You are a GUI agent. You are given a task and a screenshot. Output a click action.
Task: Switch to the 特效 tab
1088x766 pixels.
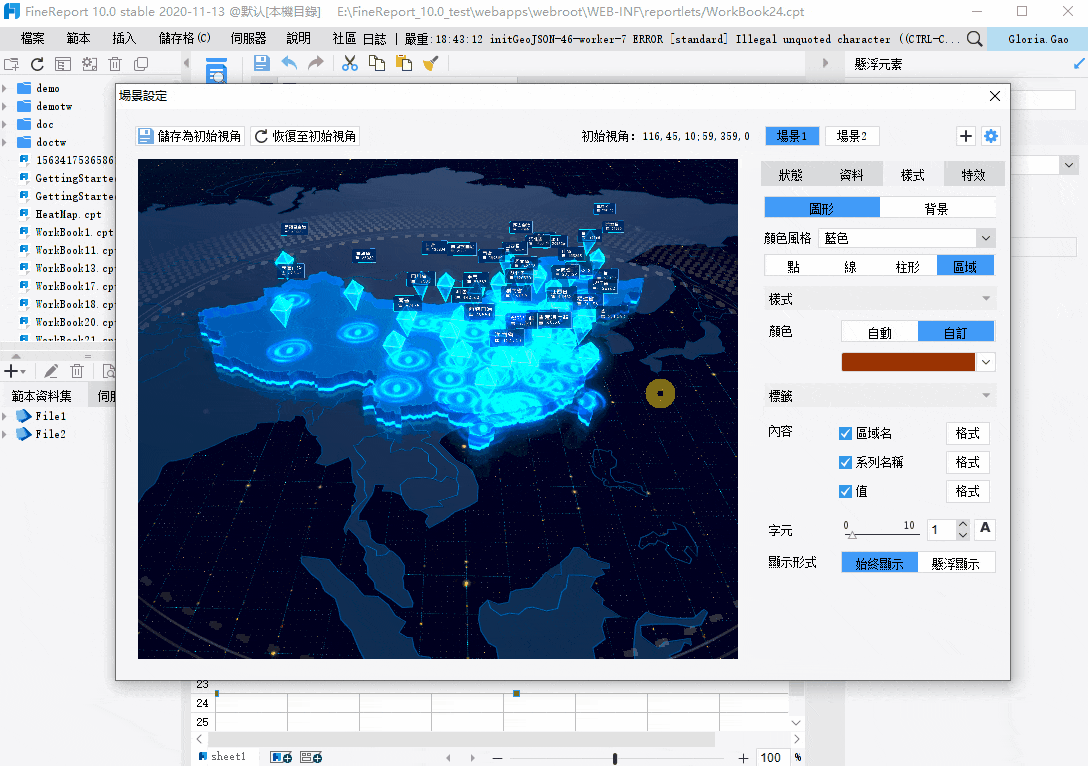973,175
